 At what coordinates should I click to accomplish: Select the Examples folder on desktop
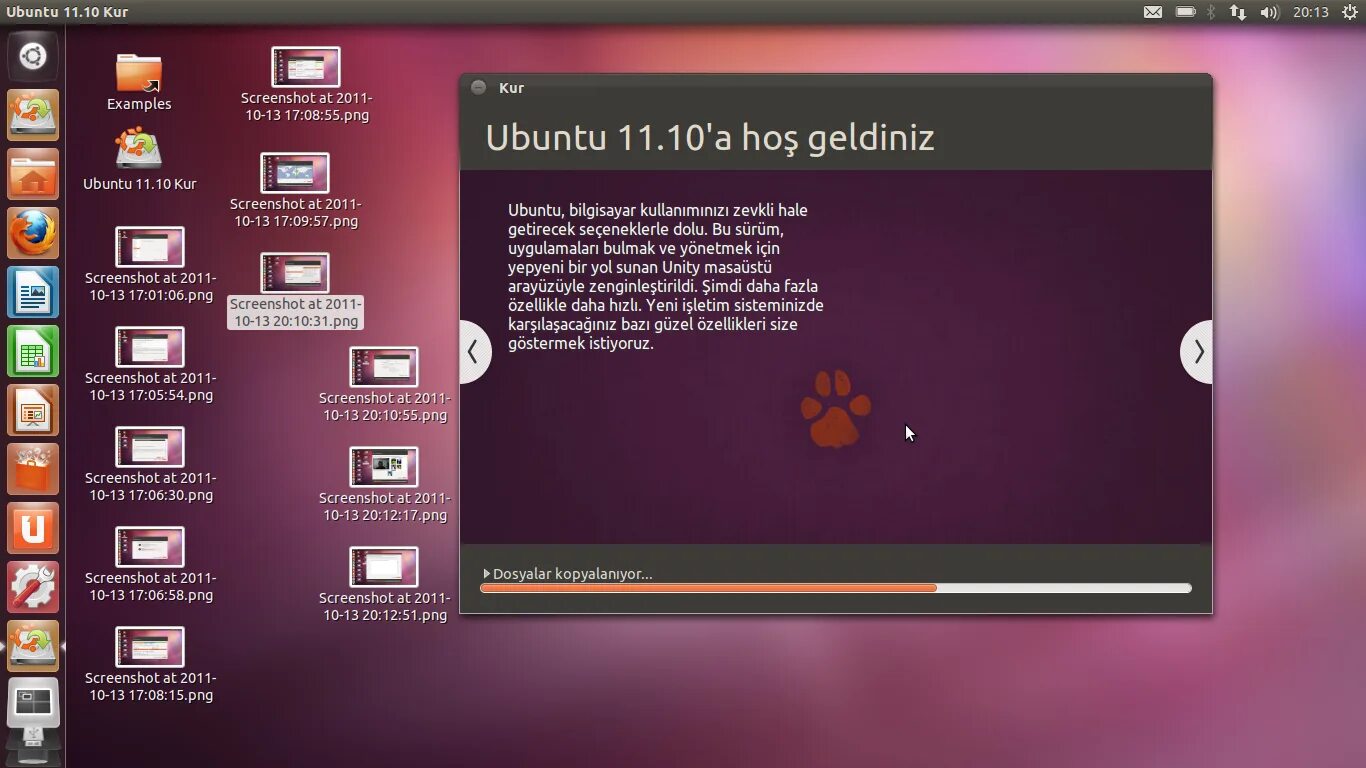click(139, 82)
